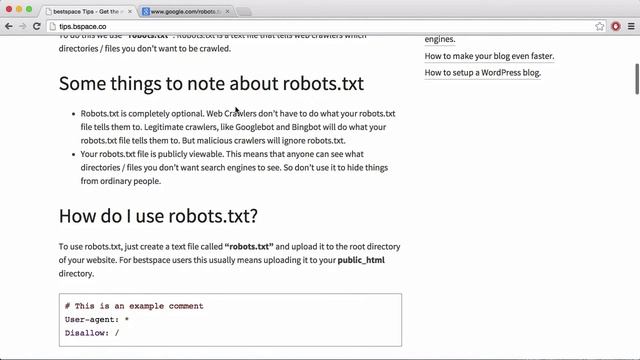The height and width of the screenshot is (360, 640).
Task: Click the bold 'public_html' text
Action: (361, 260)
